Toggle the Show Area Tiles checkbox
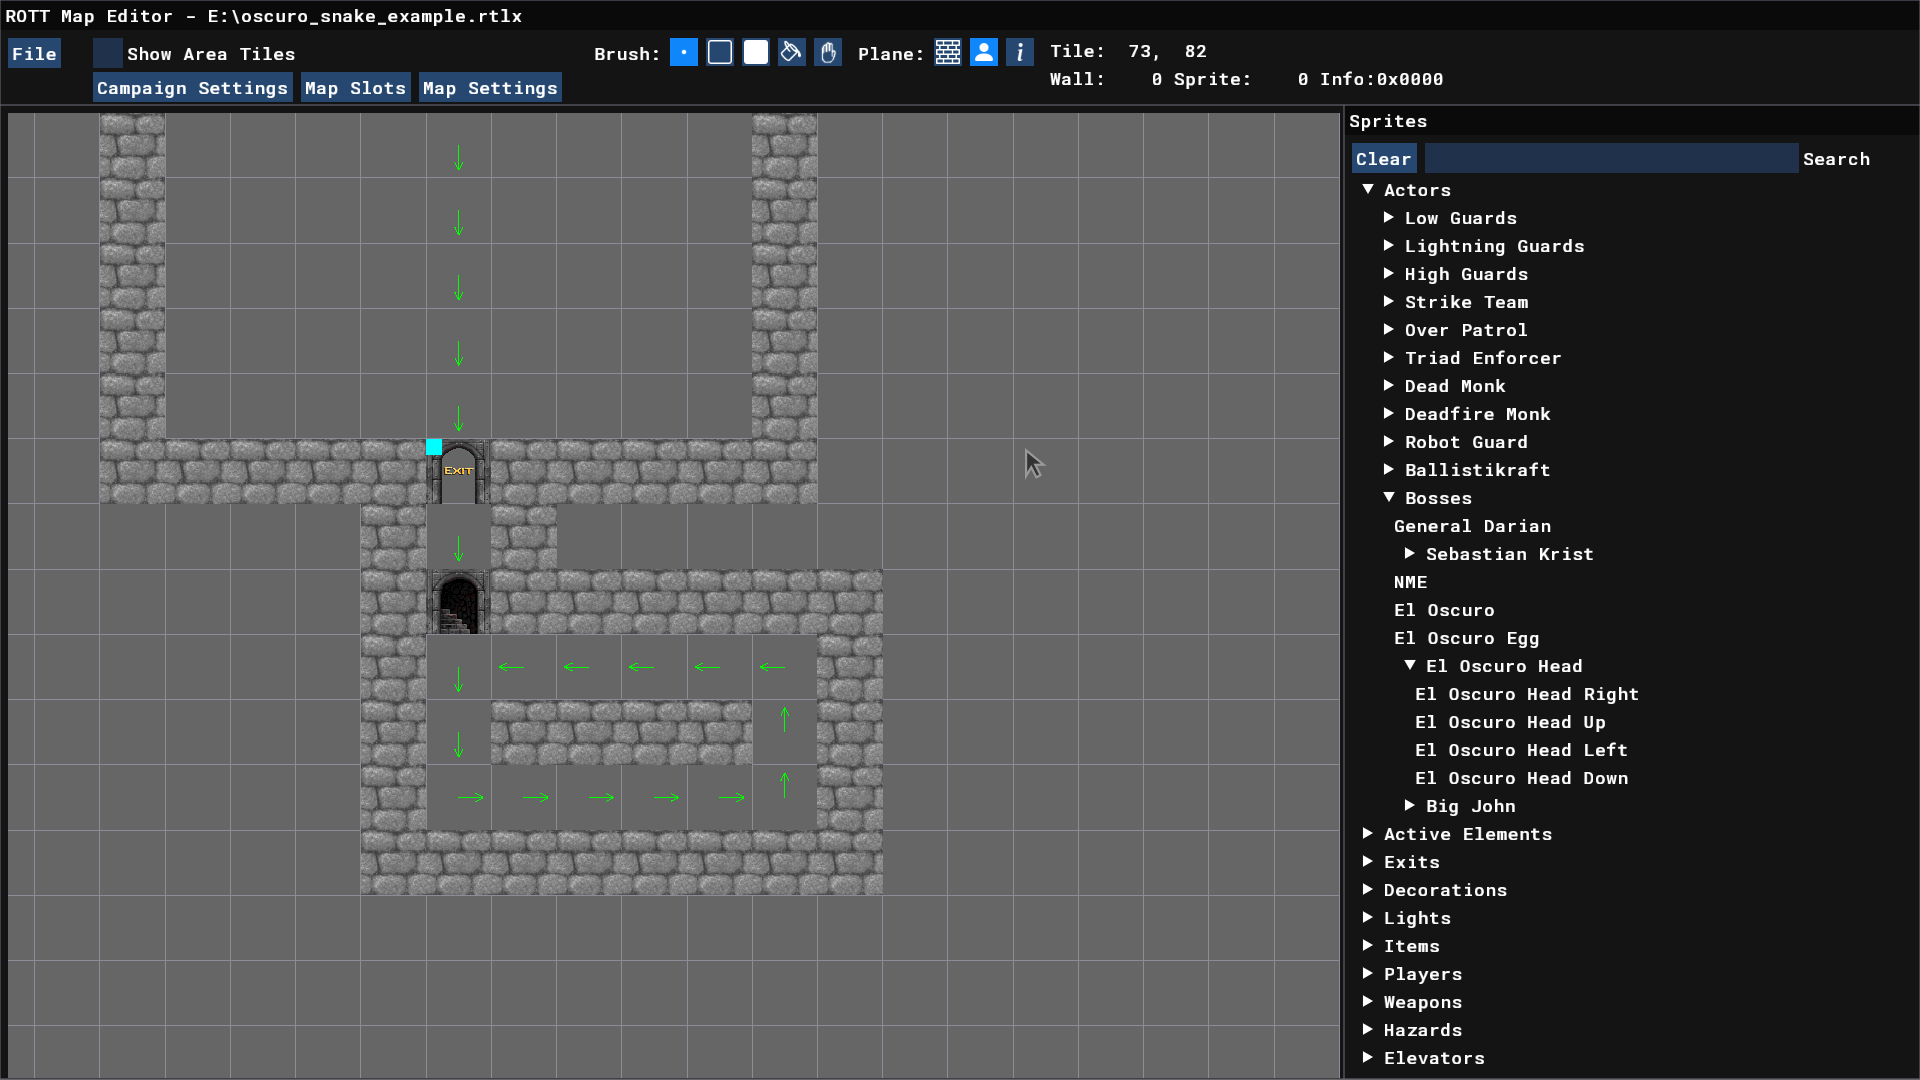The image size is (1920, 1080). click(x=108, y=53)
